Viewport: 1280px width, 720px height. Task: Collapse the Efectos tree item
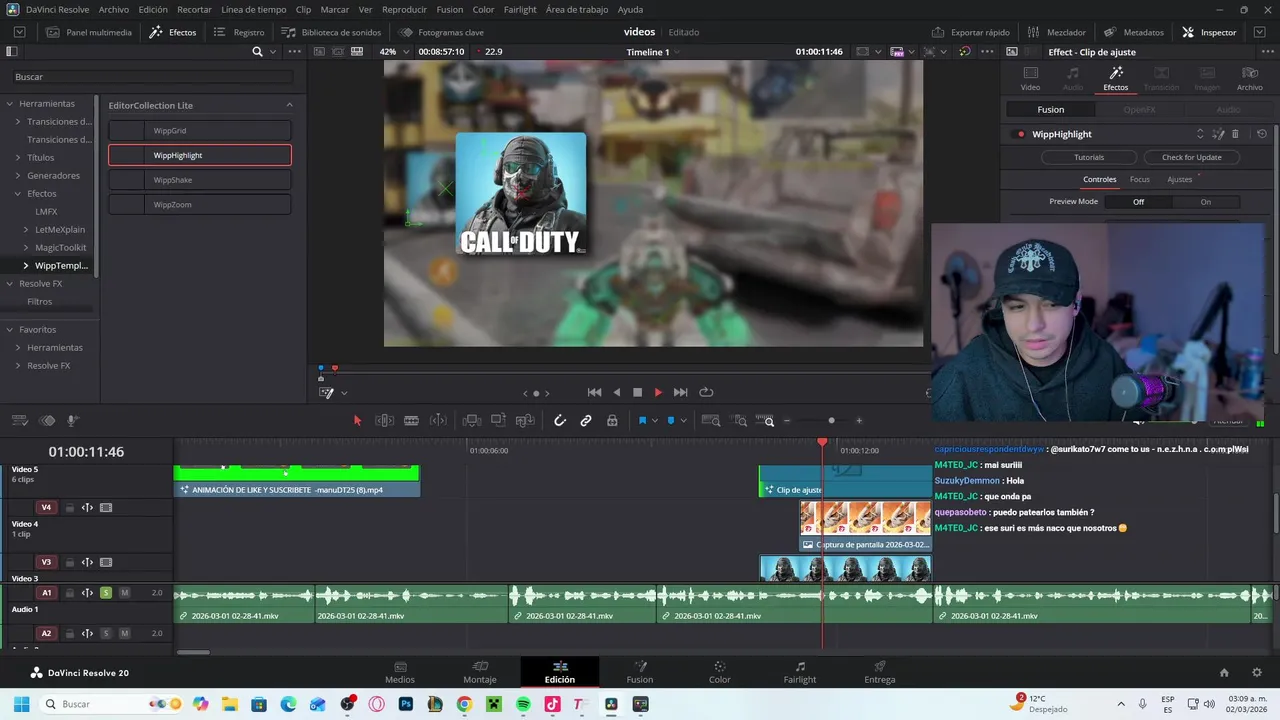tap(18, 194)
